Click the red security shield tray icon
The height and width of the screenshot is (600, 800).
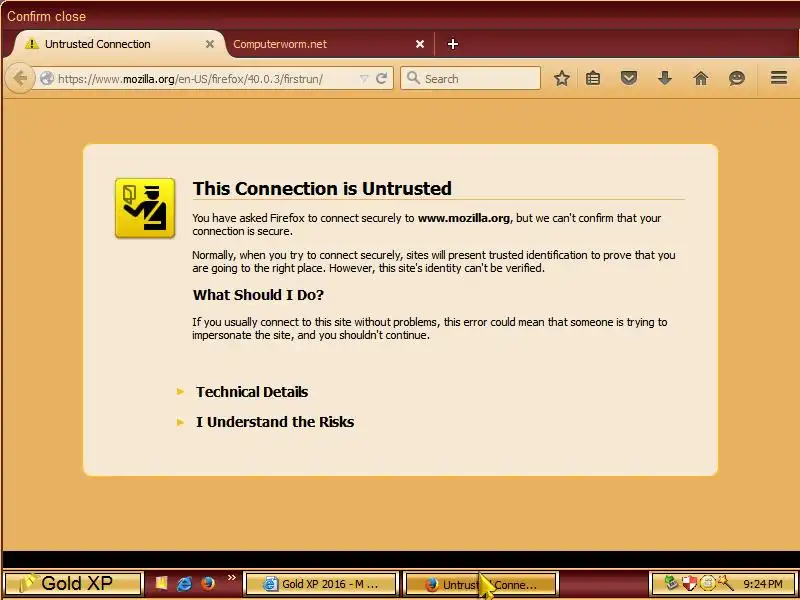click(x=690, y=583)
